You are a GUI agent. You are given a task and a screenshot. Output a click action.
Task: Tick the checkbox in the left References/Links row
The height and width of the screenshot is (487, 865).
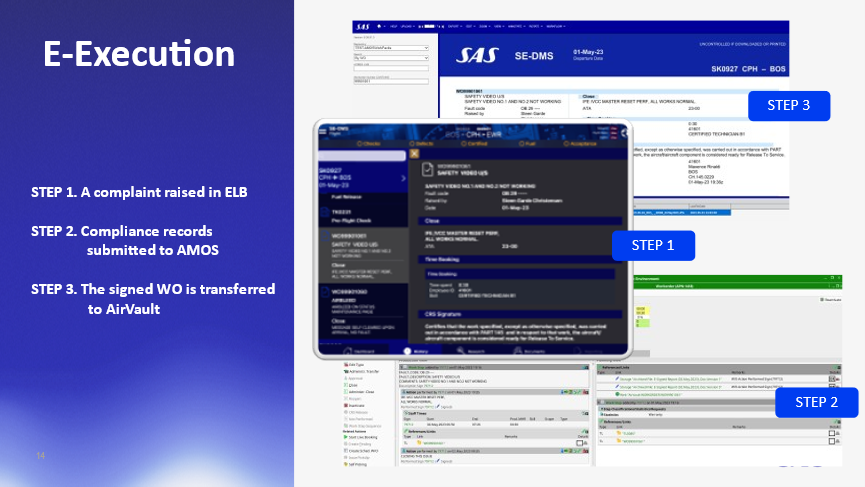(x=579, y=443)
